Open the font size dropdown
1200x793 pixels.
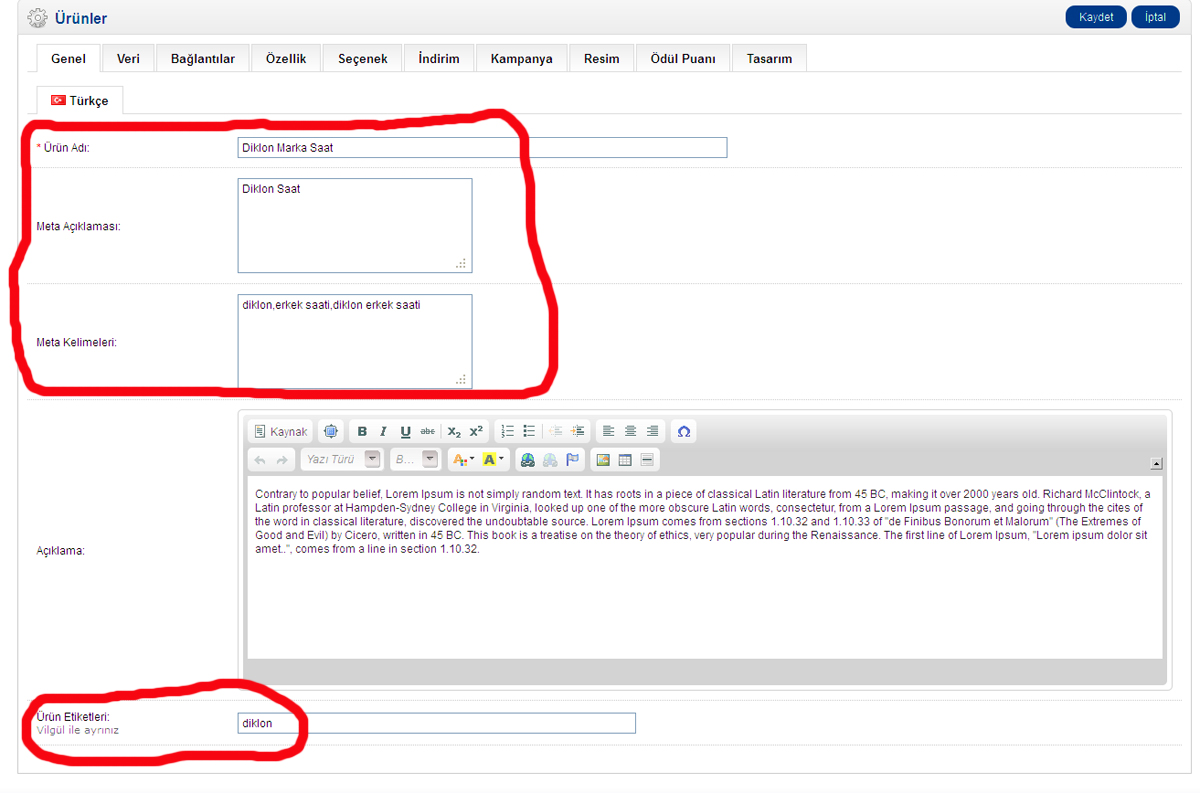point(415,460)
